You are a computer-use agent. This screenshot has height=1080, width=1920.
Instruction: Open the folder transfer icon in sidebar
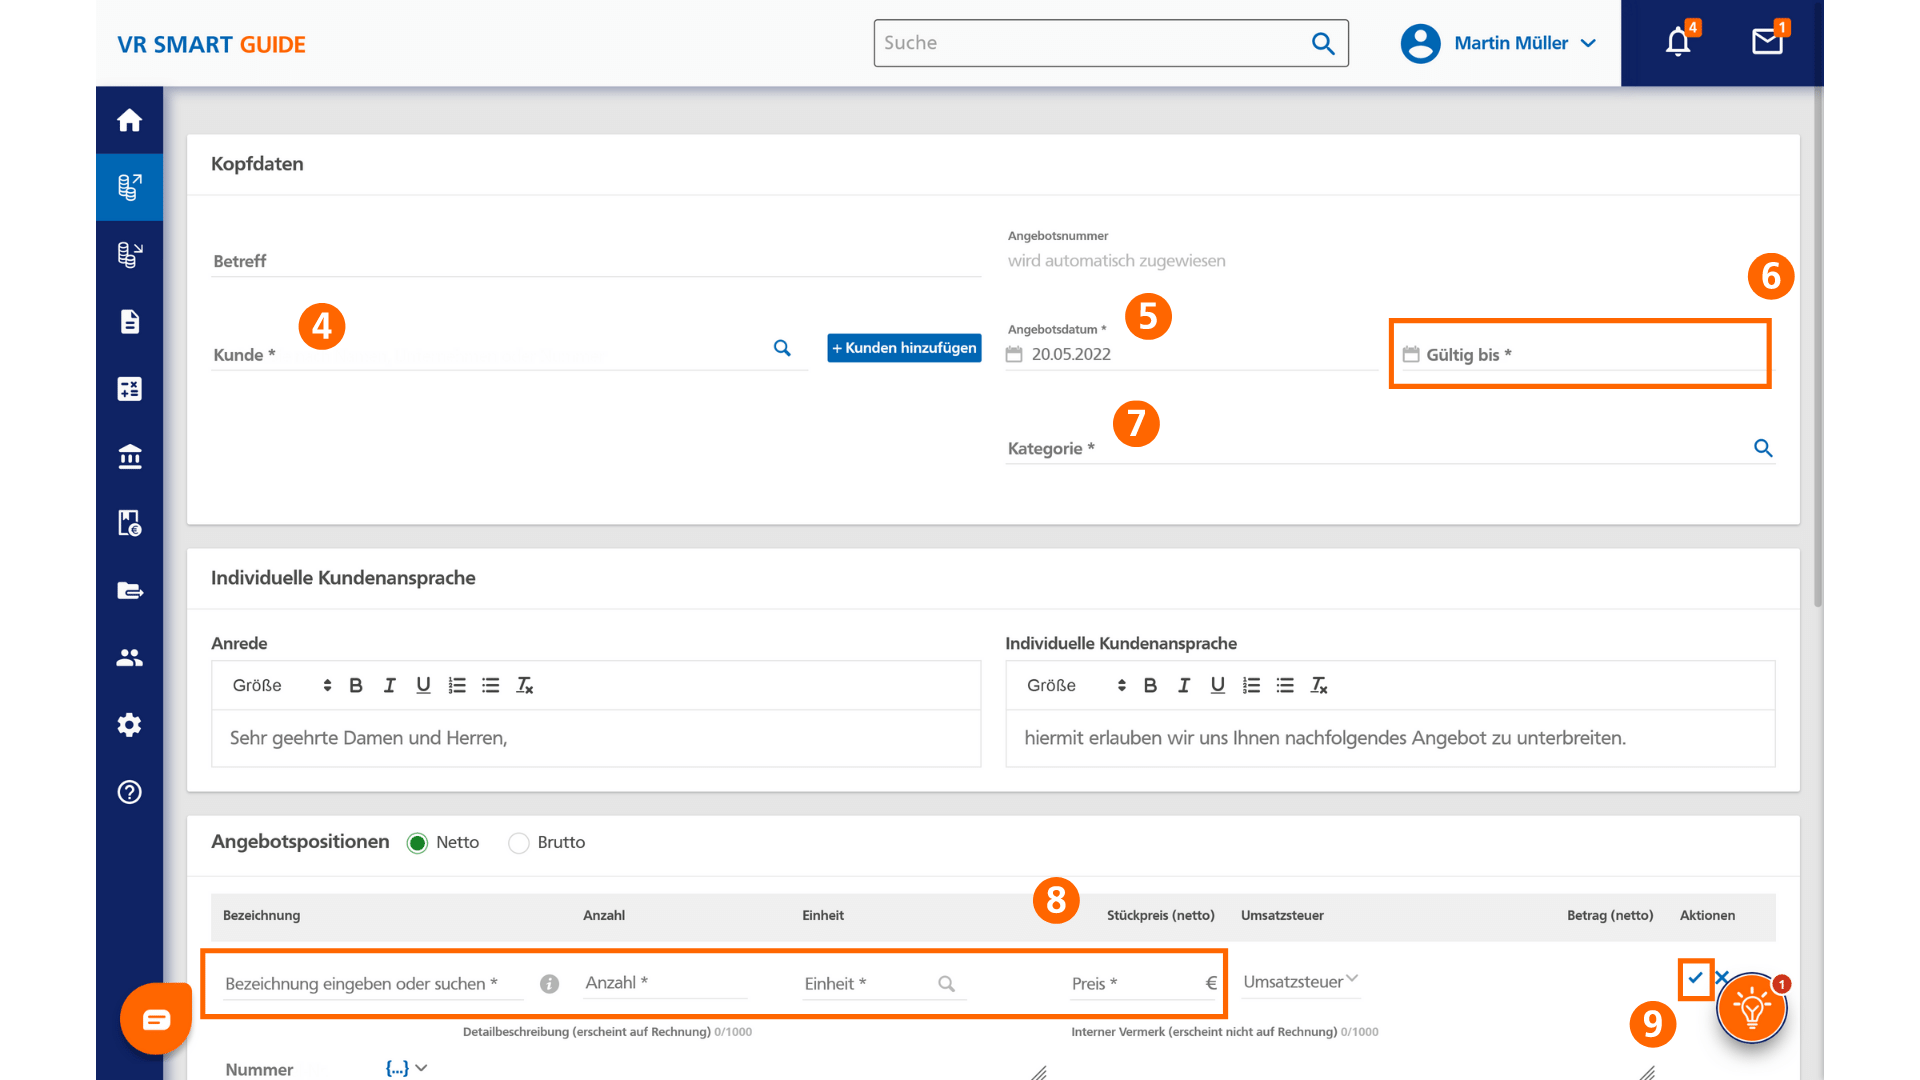[129, 590]
